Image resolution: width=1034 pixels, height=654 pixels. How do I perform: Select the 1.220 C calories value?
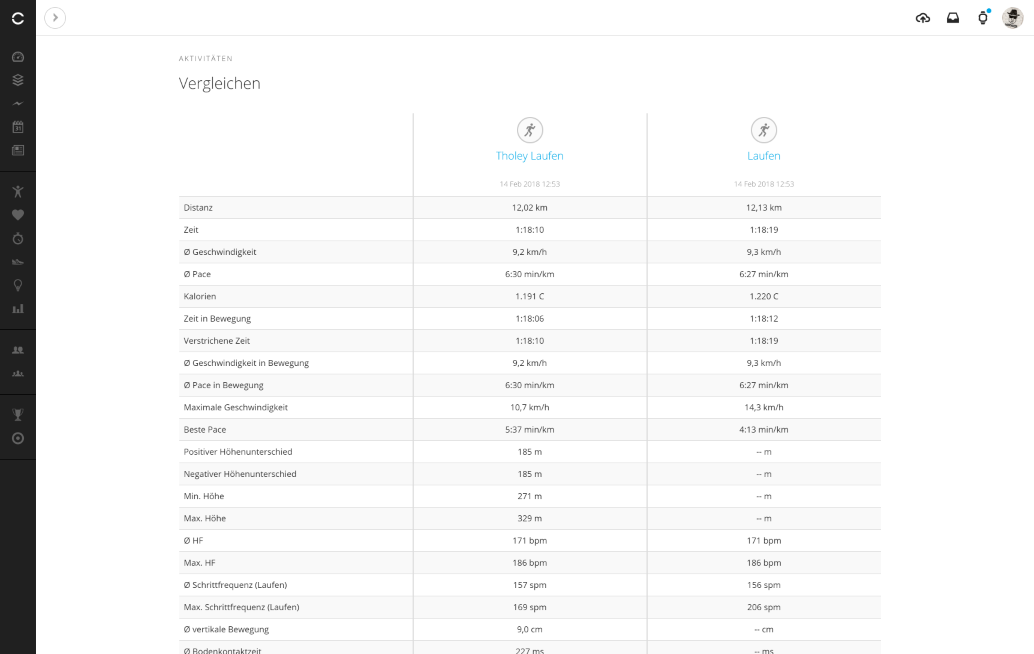tap(764, 297)
